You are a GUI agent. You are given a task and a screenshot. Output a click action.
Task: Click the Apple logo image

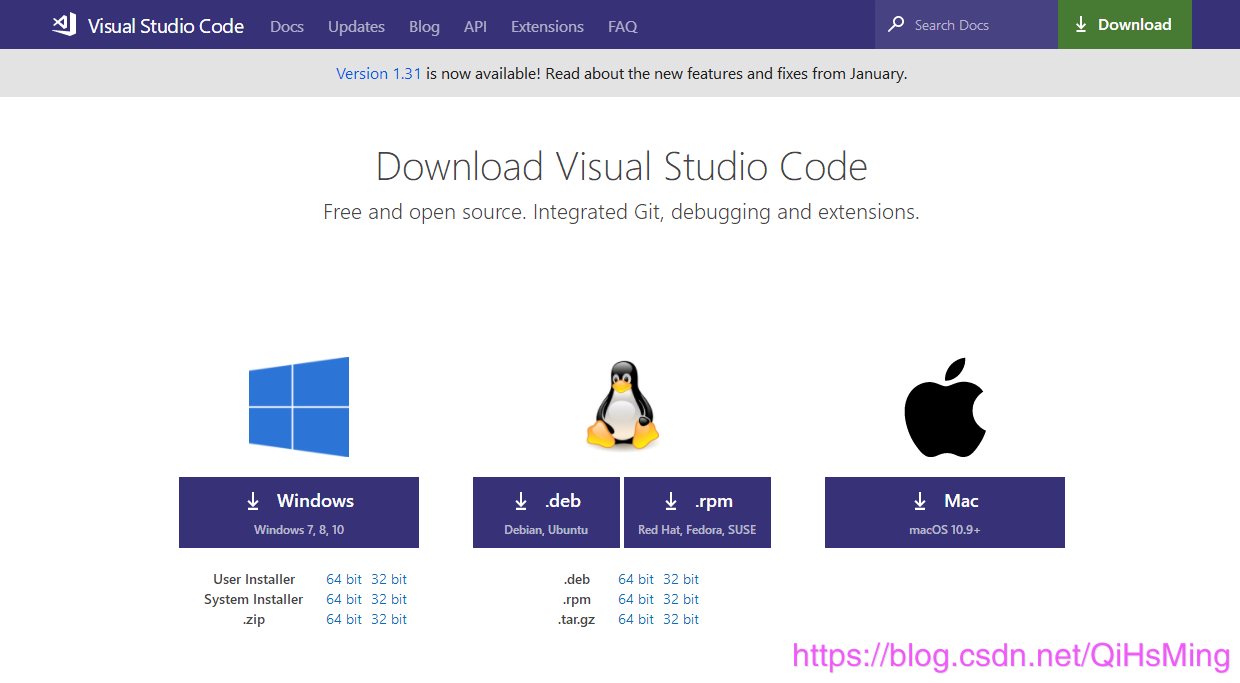pos(945,407)
